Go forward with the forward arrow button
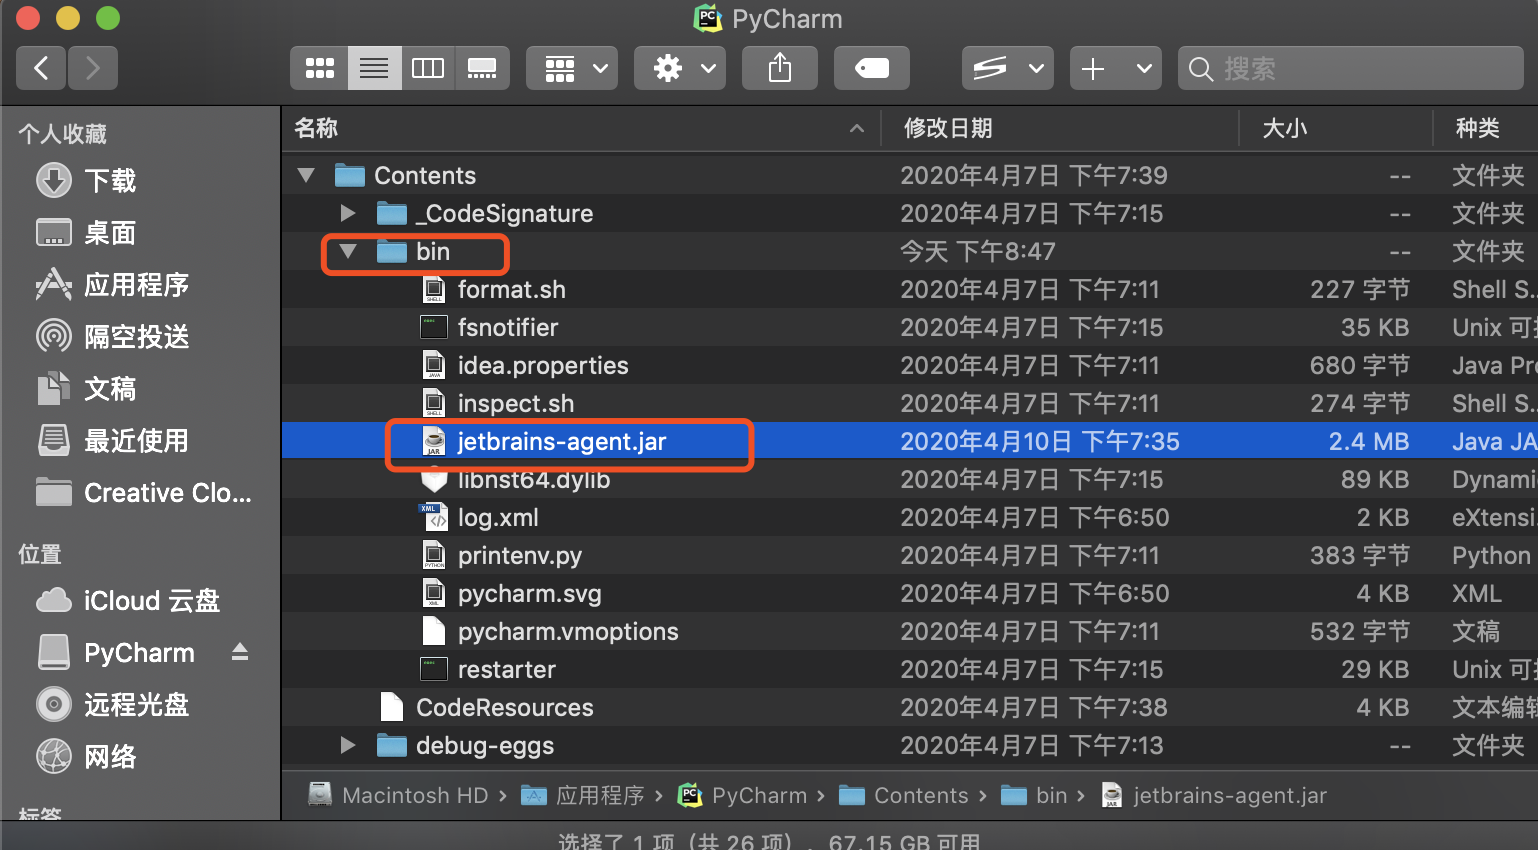1538x850 pixels. (93, 68)
